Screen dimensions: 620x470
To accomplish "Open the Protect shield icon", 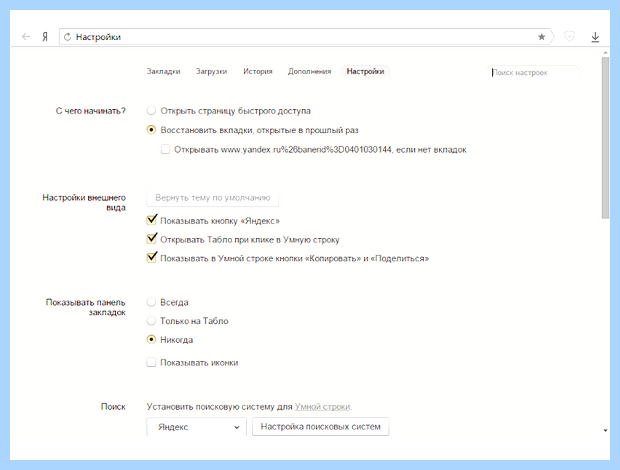I will [569, 37].
